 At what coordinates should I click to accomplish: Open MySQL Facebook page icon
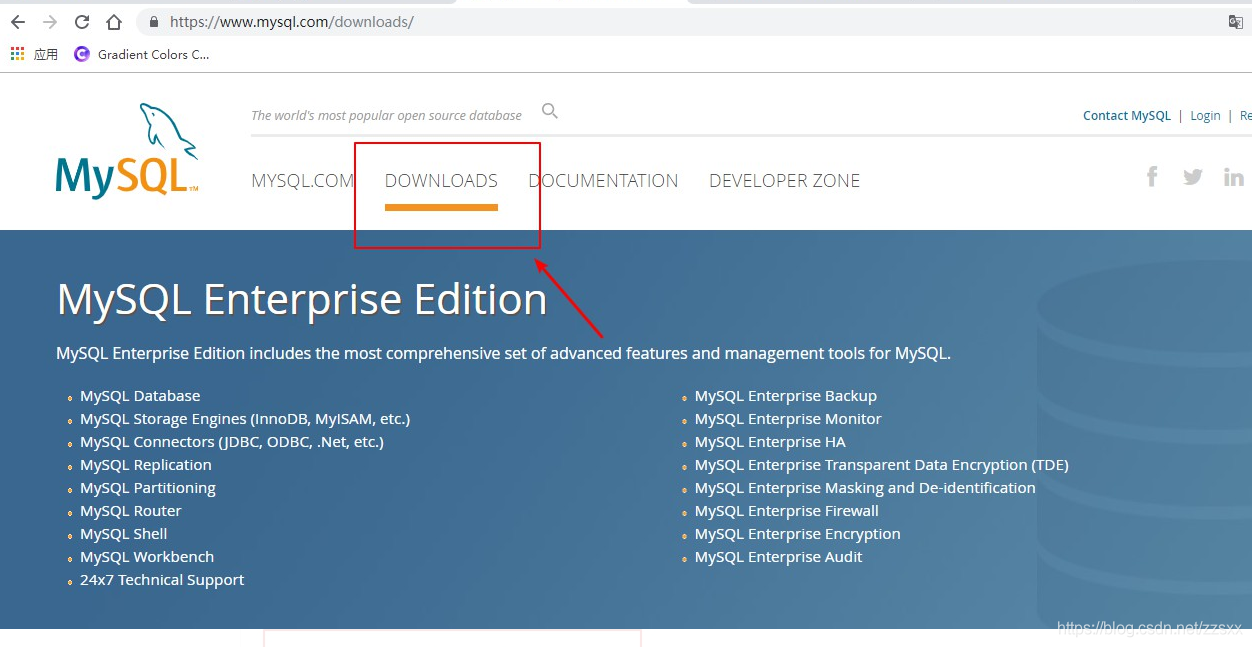click(1152, 177)
